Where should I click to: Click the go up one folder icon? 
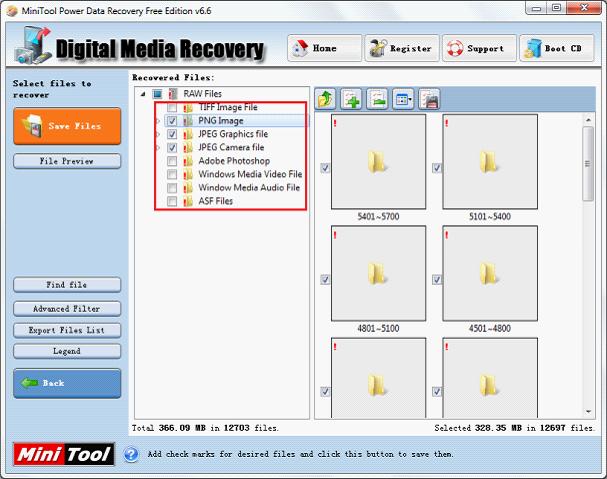[x=325, y=100]
